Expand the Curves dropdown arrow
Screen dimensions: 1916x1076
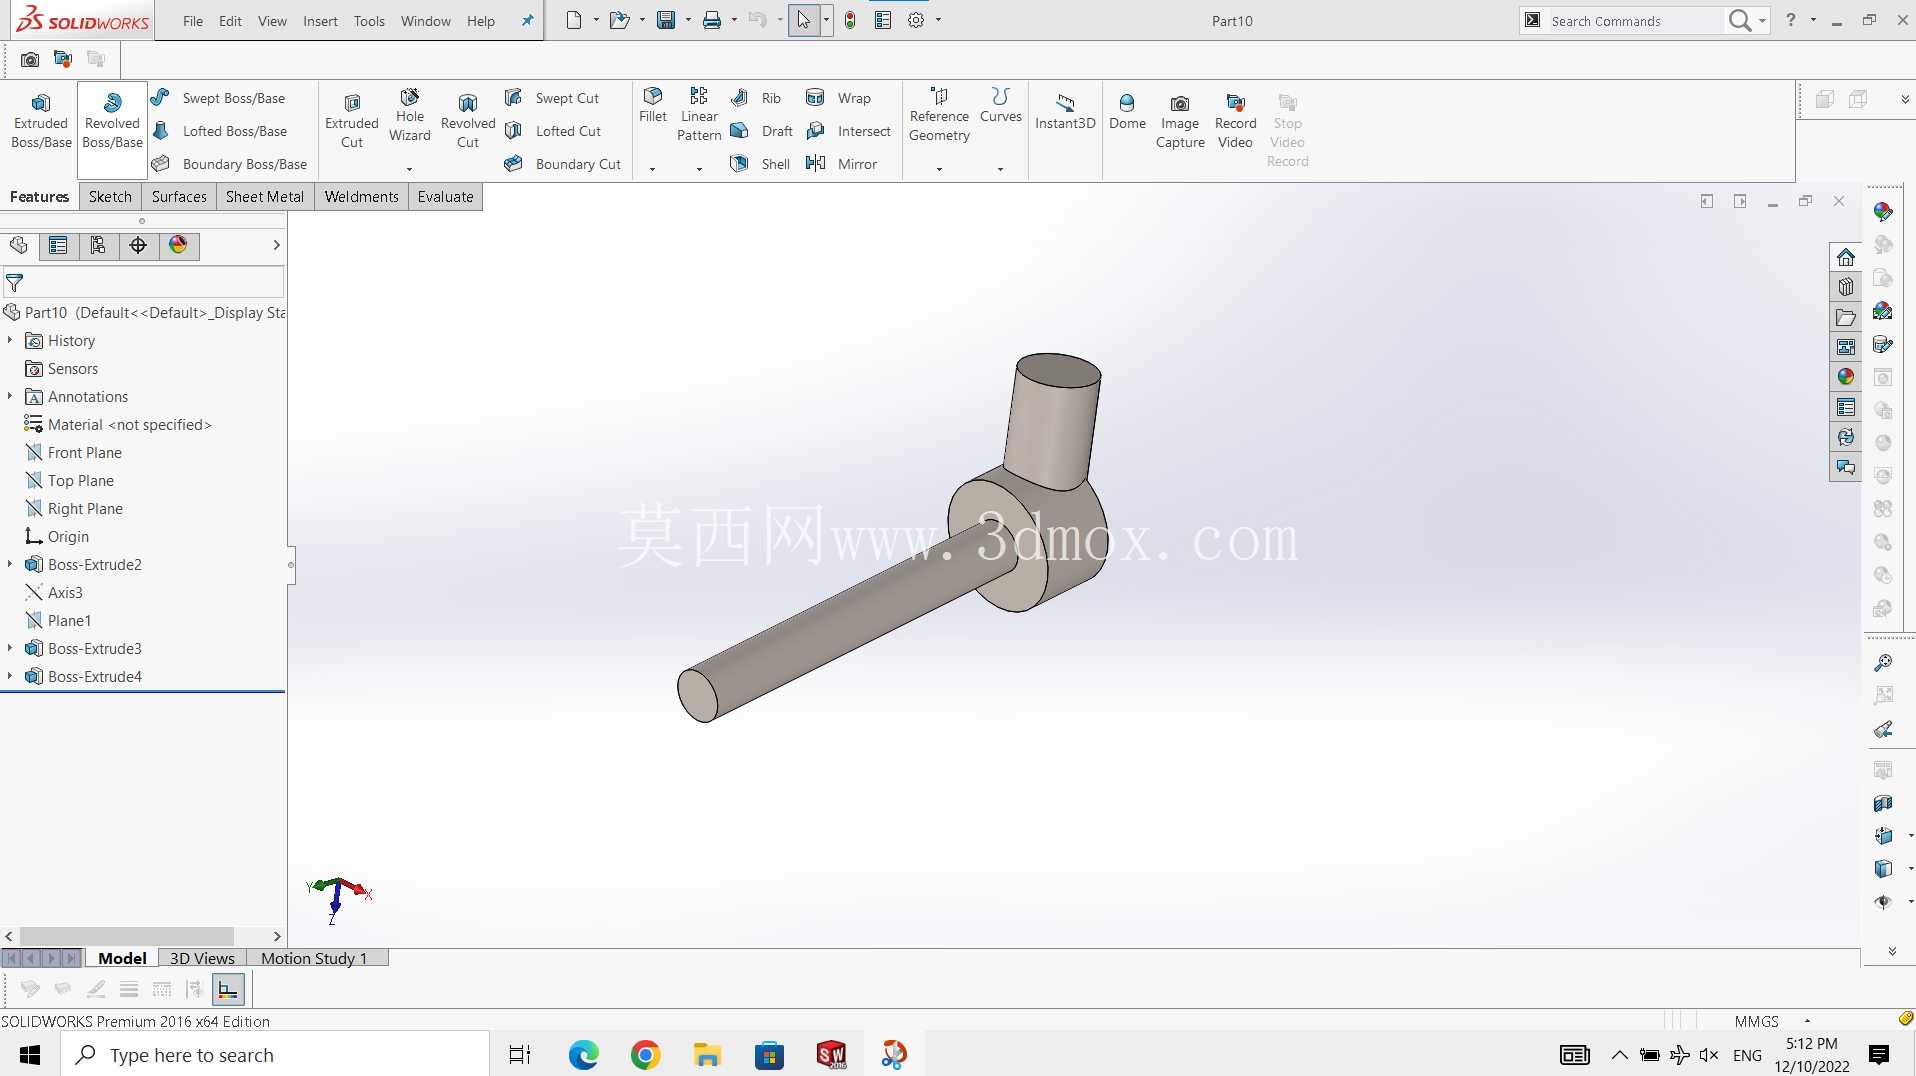click(1000, 169)
